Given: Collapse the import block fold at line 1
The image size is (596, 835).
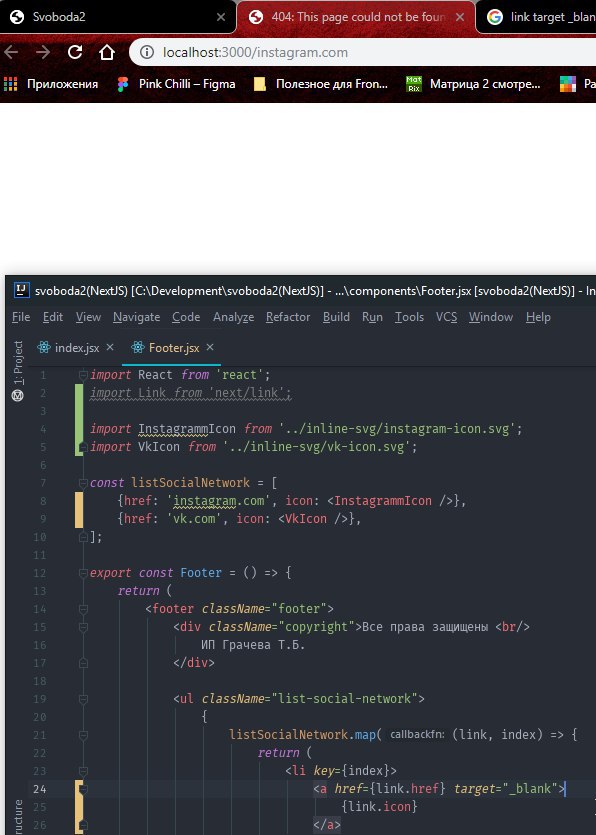Looking at the screenshot, I should (x=83, y=375).
